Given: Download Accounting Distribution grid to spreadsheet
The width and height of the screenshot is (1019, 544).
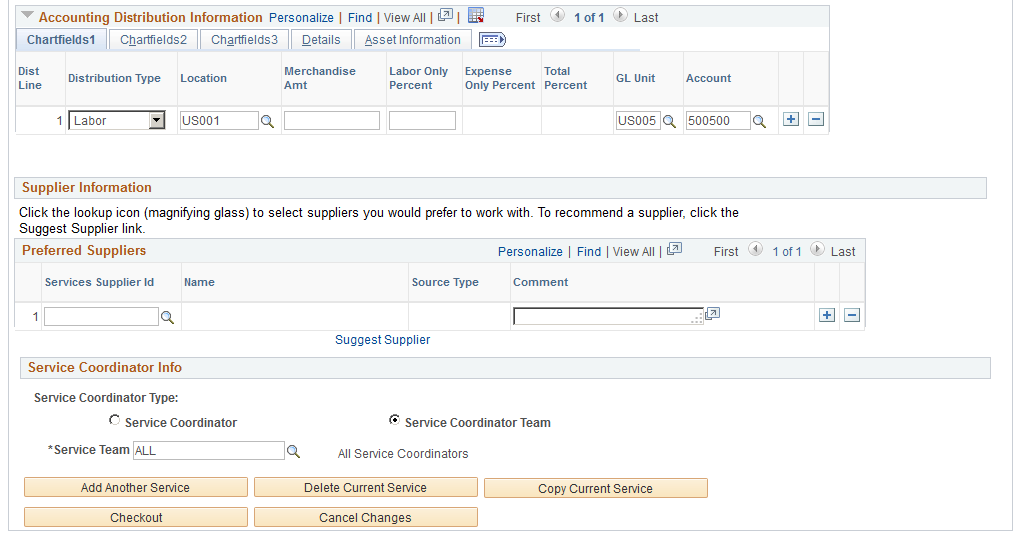Looking at the screenshot, I should [x=476, y=16].
